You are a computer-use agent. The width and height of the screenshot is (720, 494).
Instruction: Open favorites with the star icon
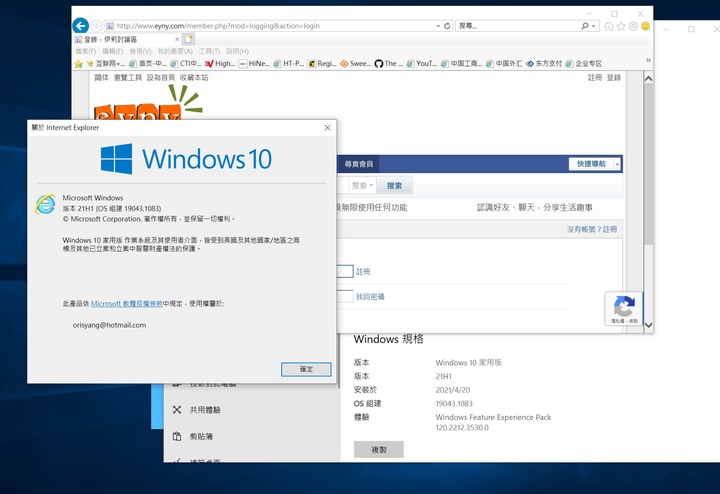click(x=621, y=26)
